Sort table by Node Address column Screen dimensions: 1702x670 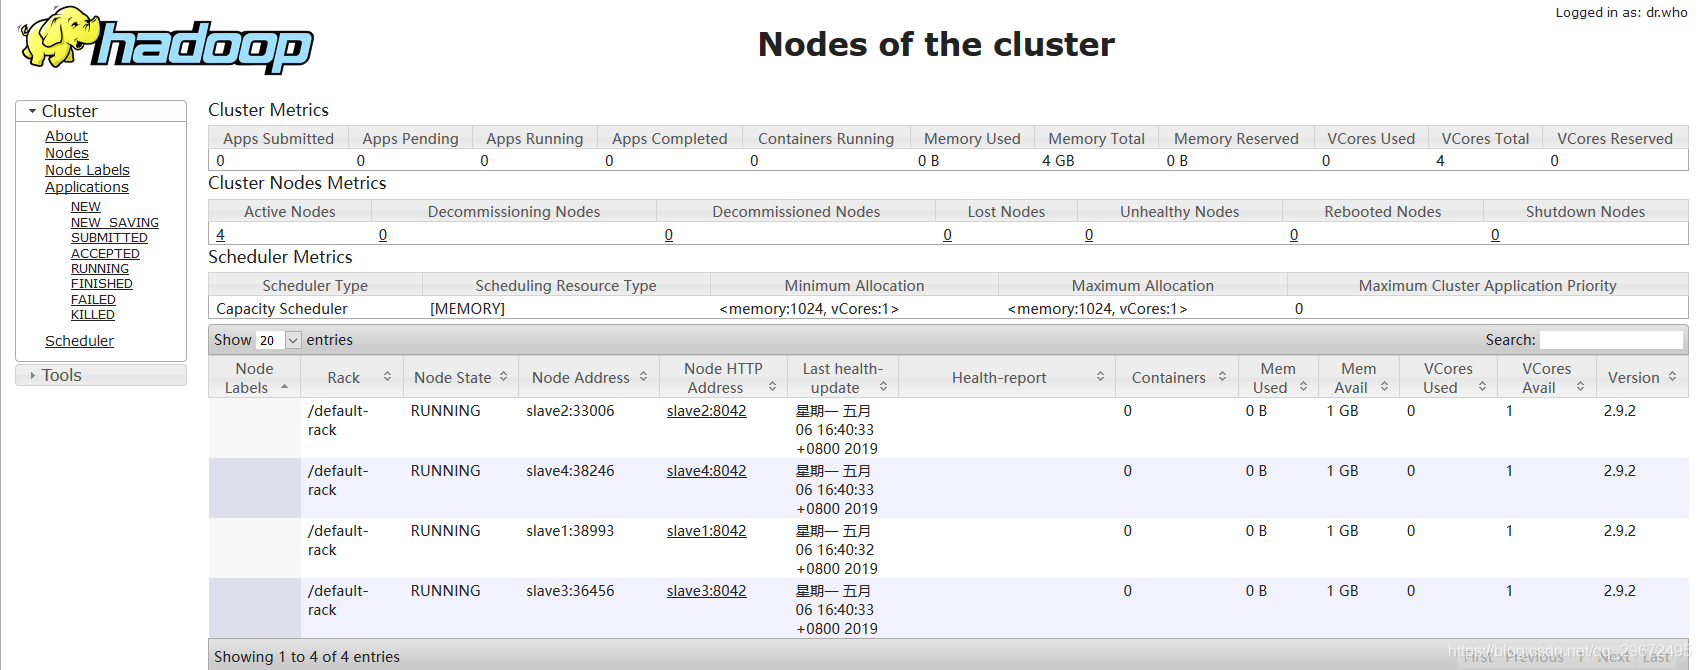click(x=589, y=378)
